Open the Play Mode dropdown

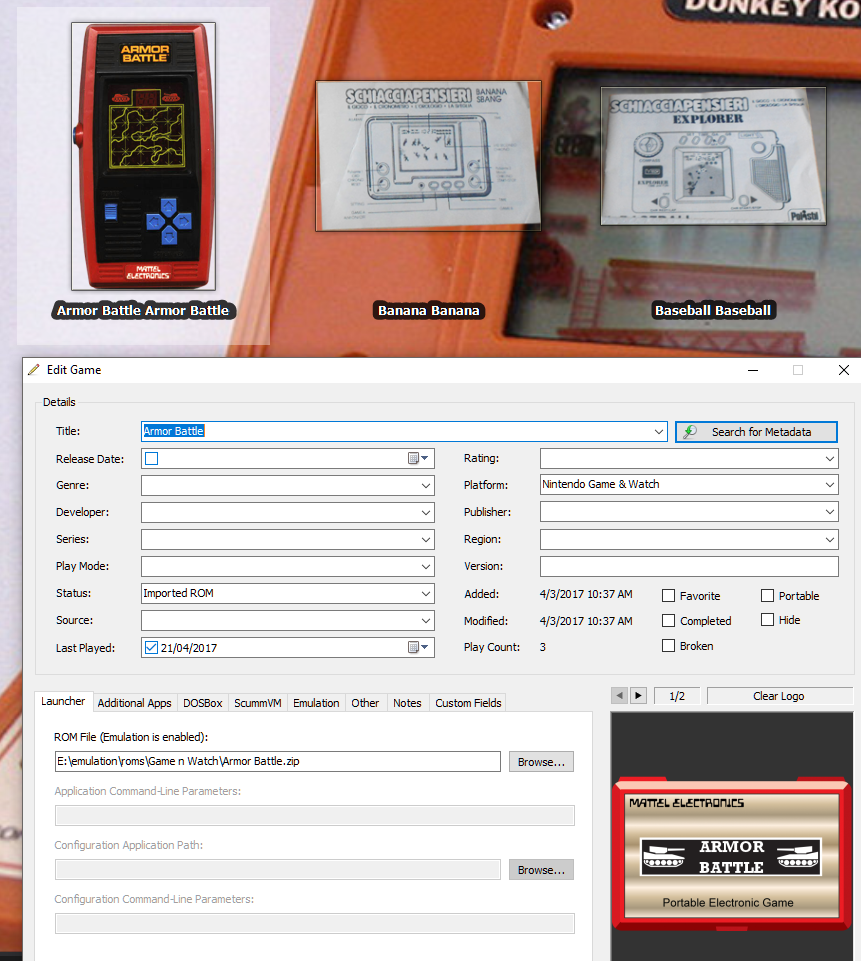pos(426,566)
